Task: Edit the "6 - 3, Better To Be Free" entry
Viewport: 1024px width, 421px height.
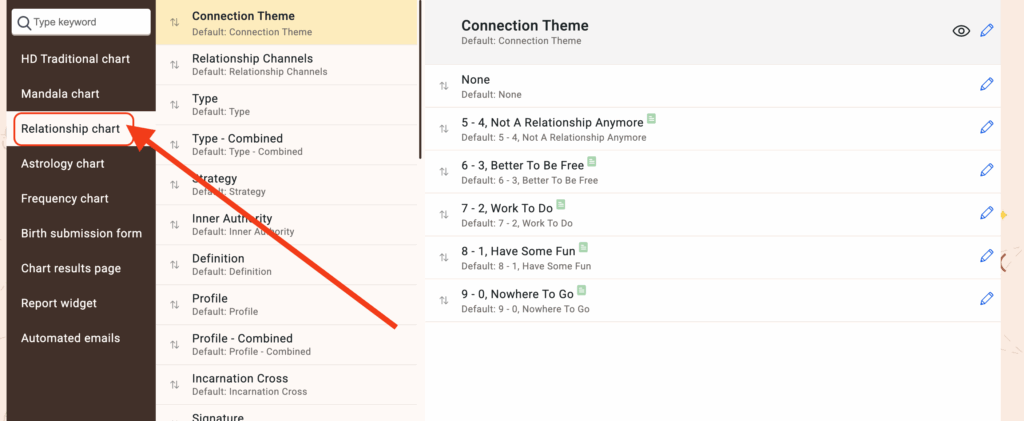Action: tap(987, 170)
